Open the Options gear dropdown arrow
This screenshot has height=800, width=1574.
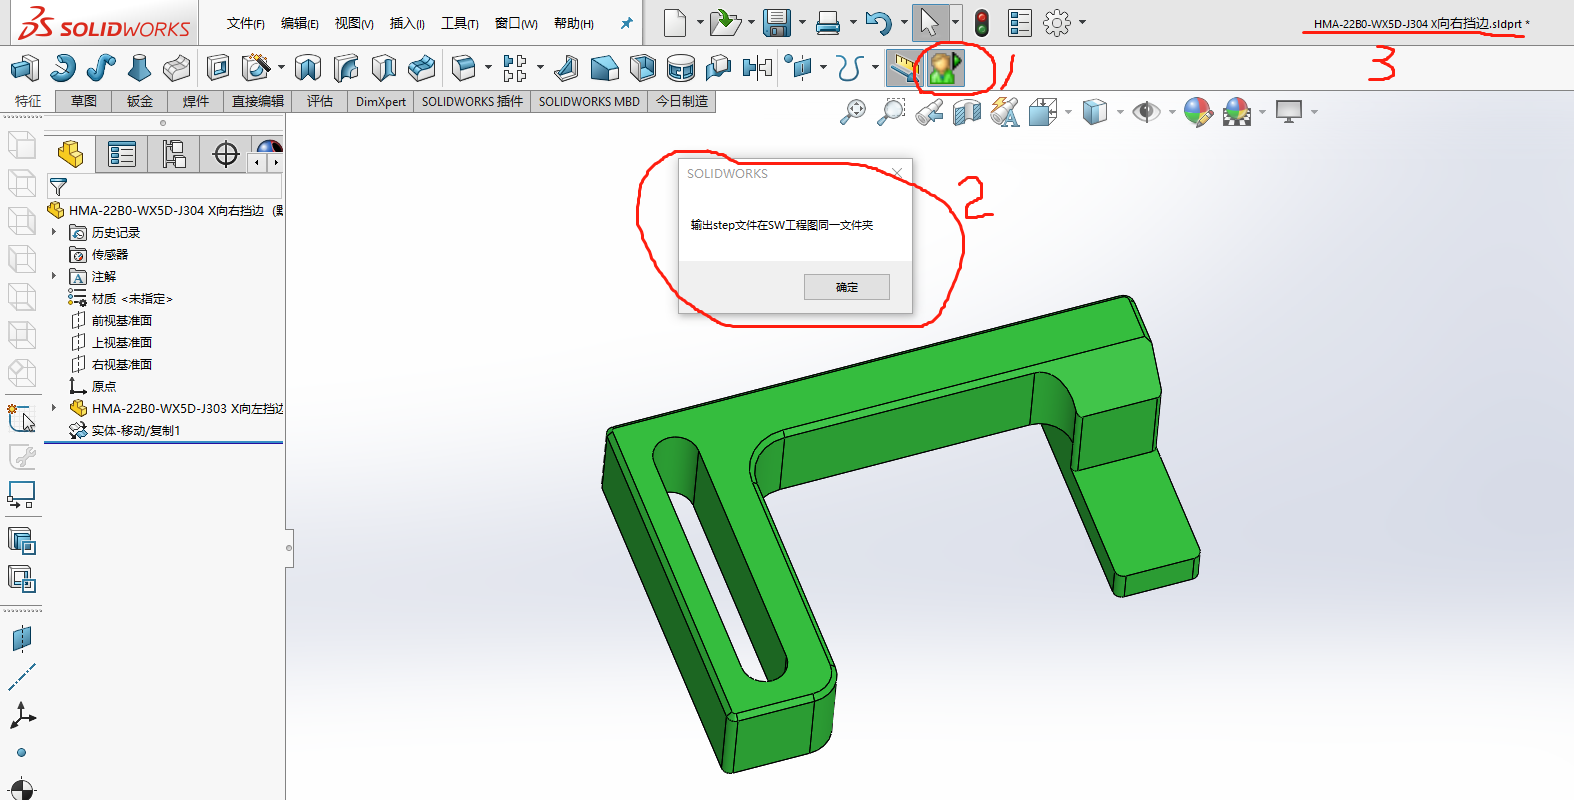pyautogui.click(x=1082, y=22)
